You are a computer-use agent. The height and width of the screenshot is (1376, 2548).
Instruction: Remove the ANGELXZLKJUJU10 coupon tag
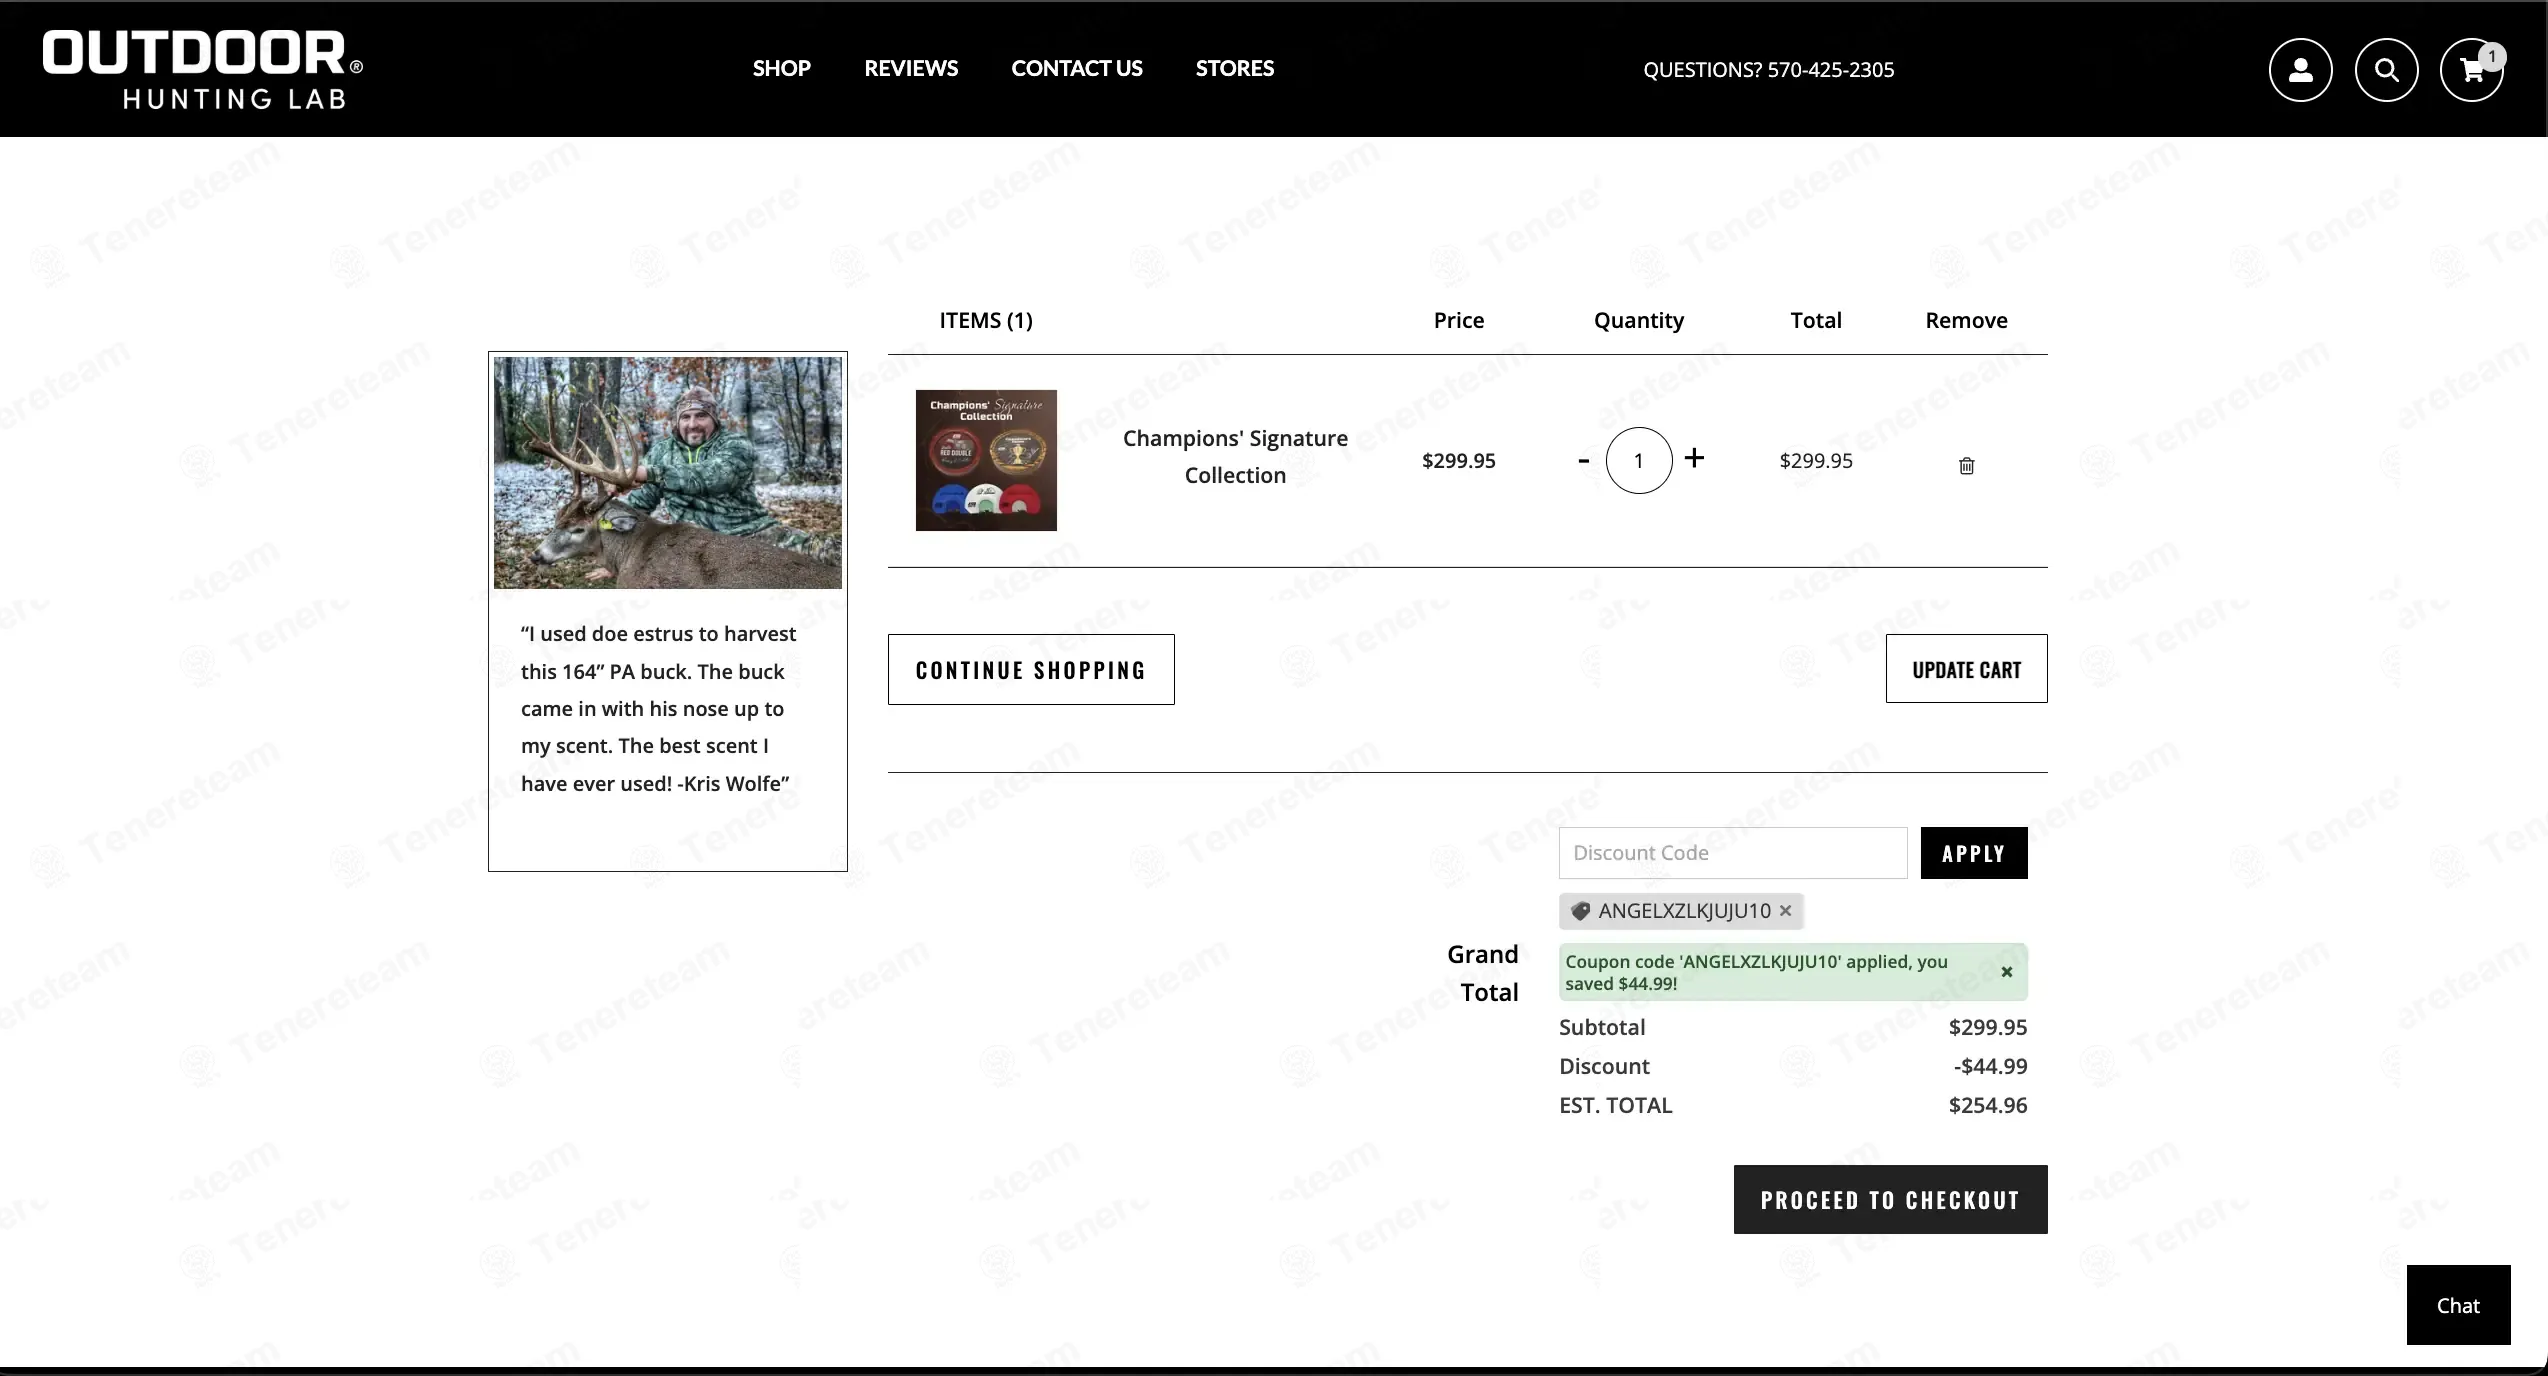point(1785,911)
